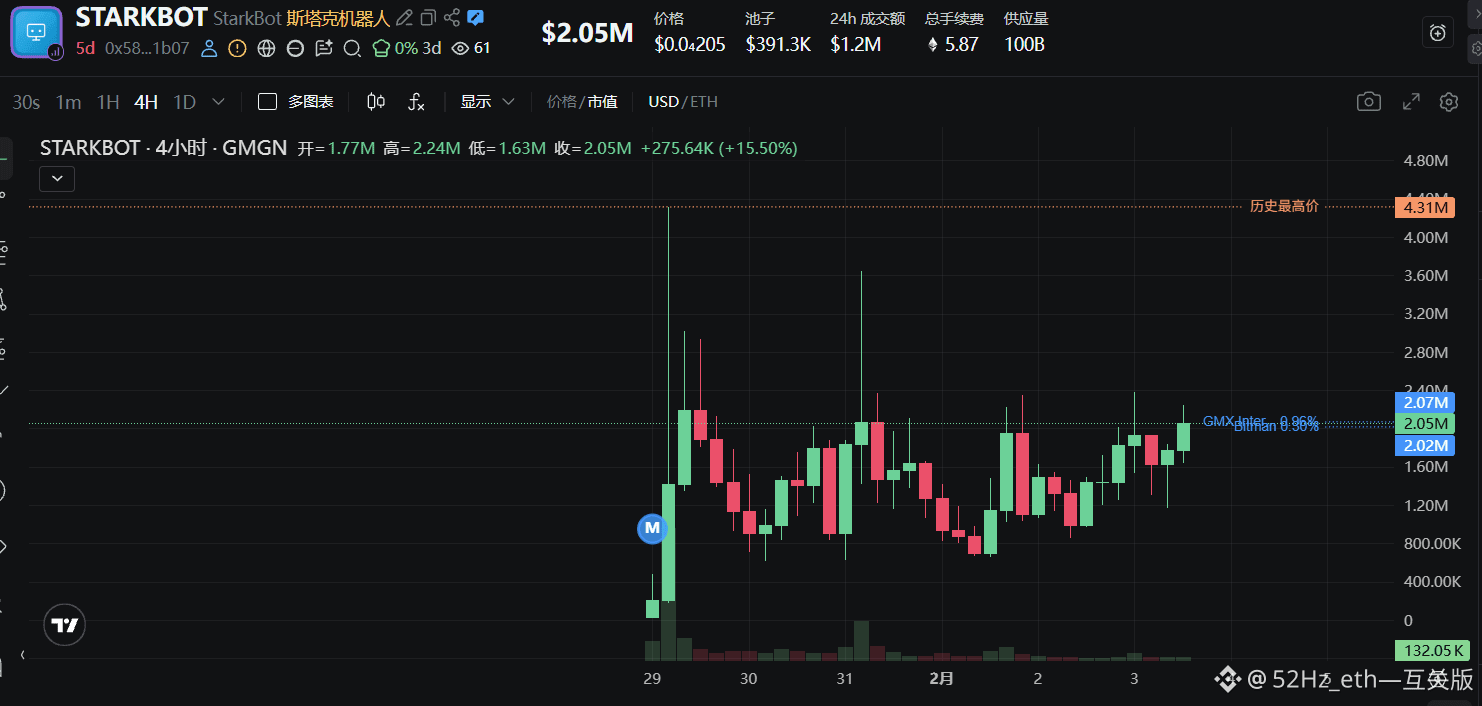Click the blue 2.02M price label

click(1425, 445)
